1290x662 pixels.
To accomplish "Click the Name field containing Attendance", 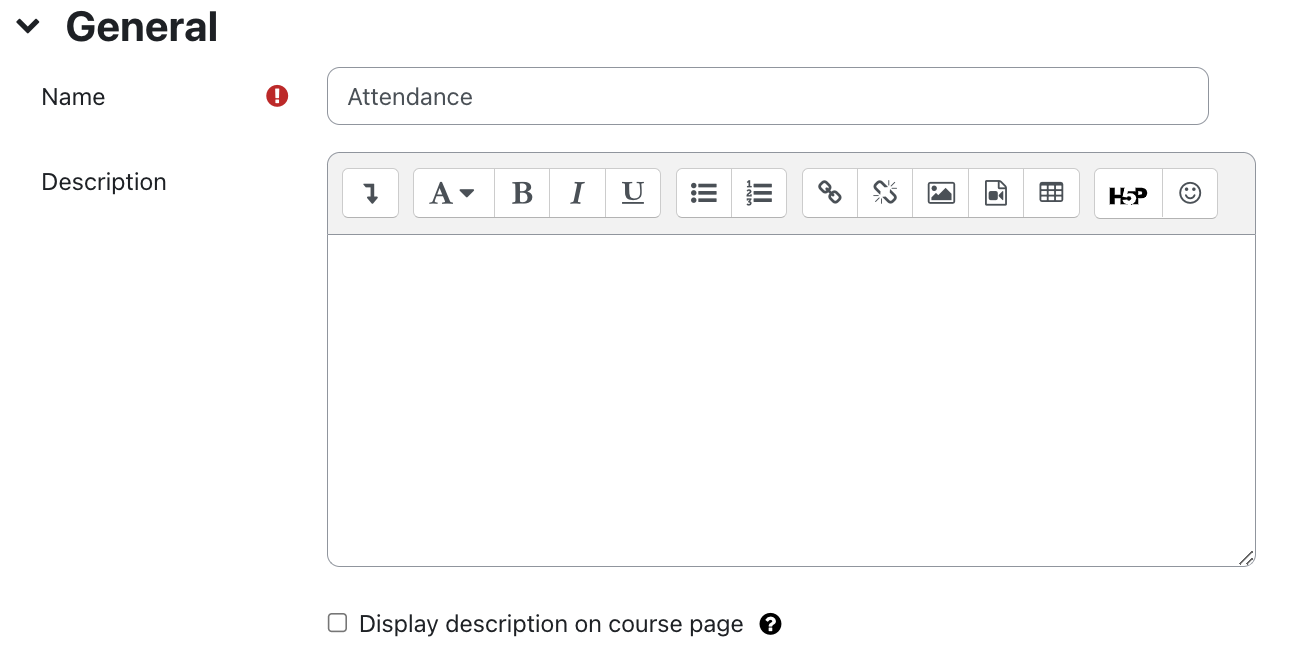I will point(767,96).
